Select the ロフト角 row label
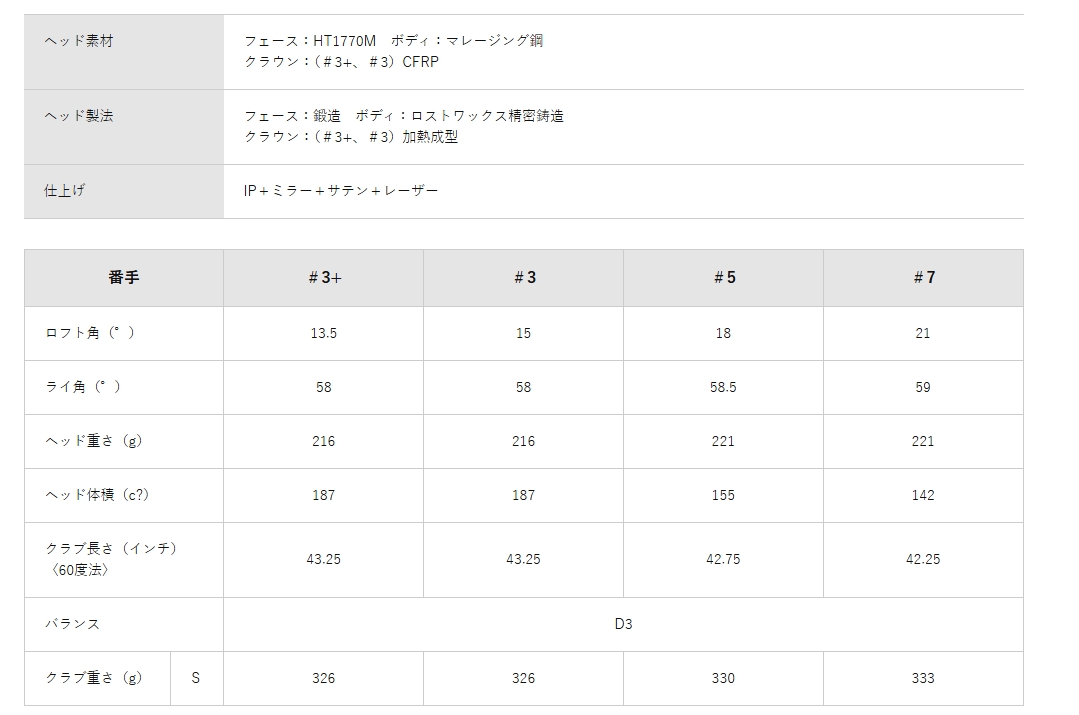The image size is (1079, 715). pos(90,333)
